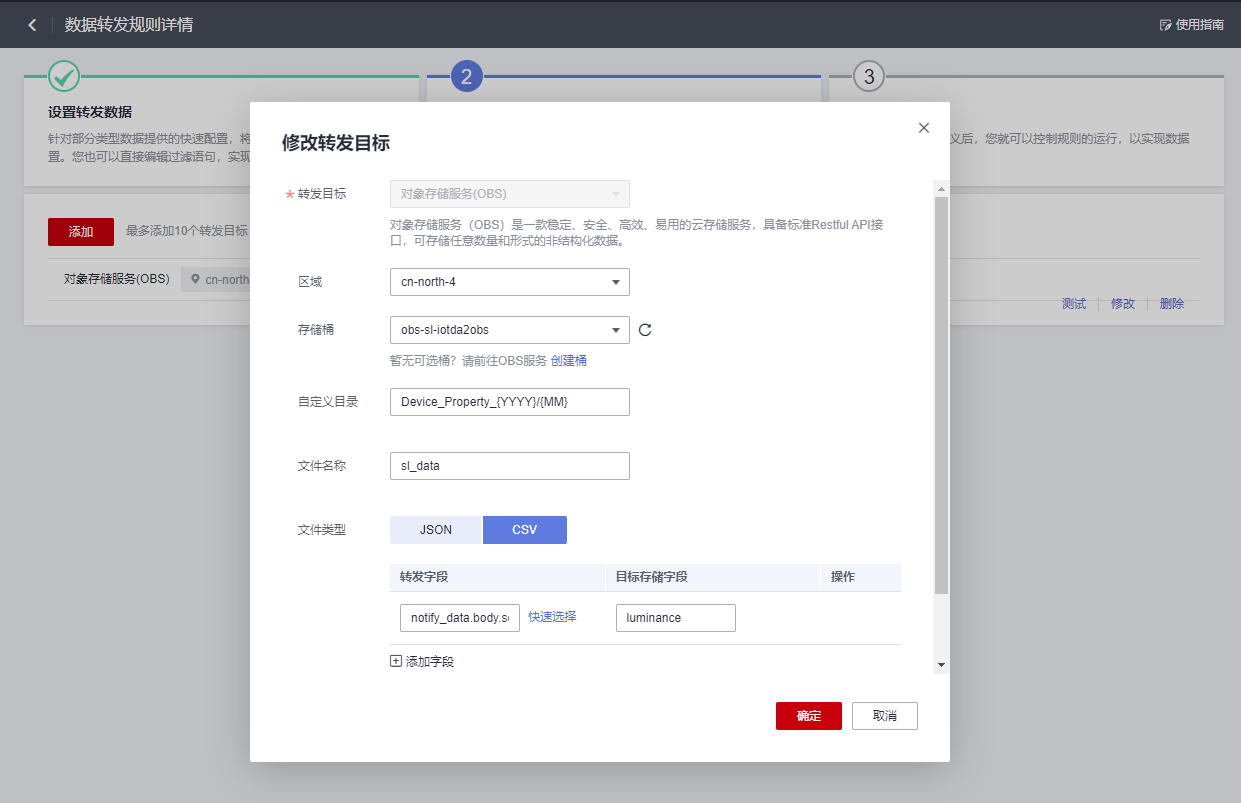The width and height of the screenshot is (1241, 803).
Task: Click the 转发目标 dropdown showing 对象存储服务(OBS)
Action: click(509, 193)
